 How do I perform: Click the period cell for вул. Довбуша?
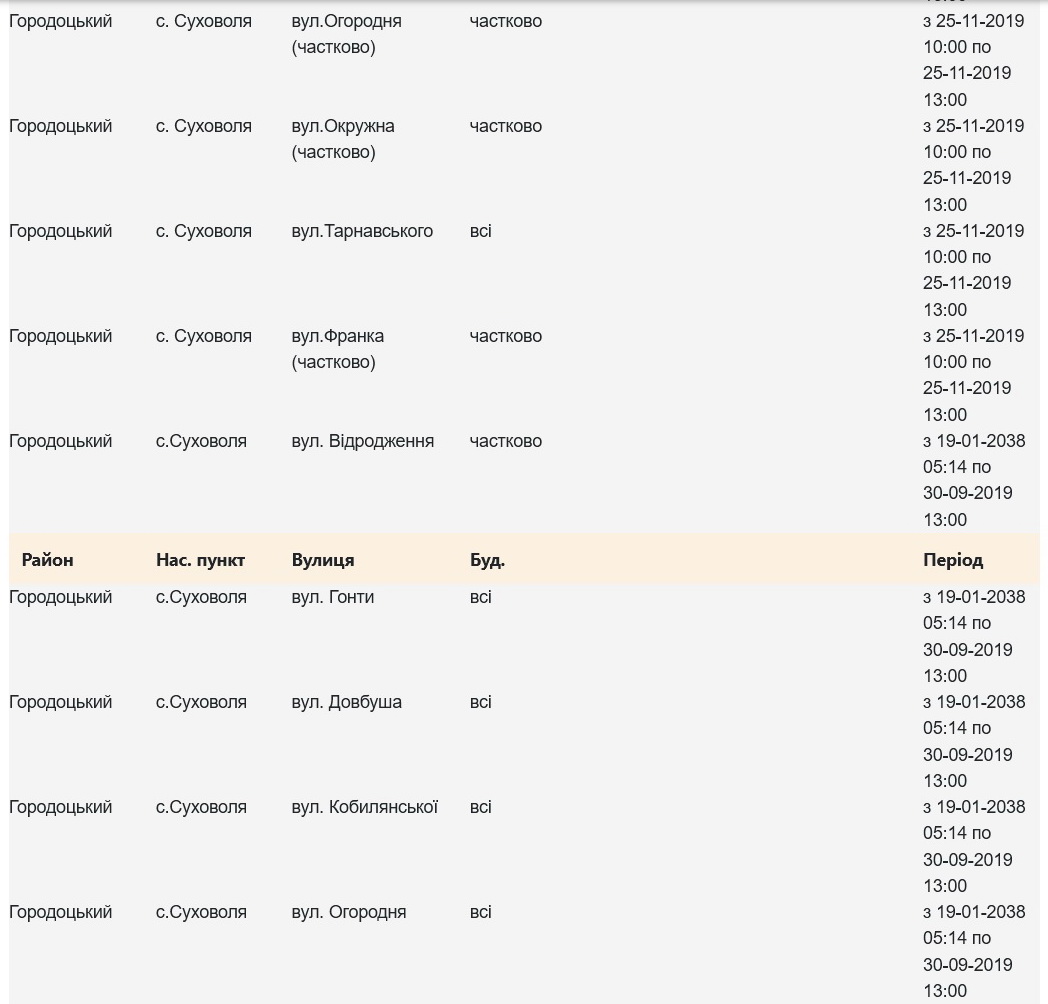pyautogui.click(x=973, y=741)
